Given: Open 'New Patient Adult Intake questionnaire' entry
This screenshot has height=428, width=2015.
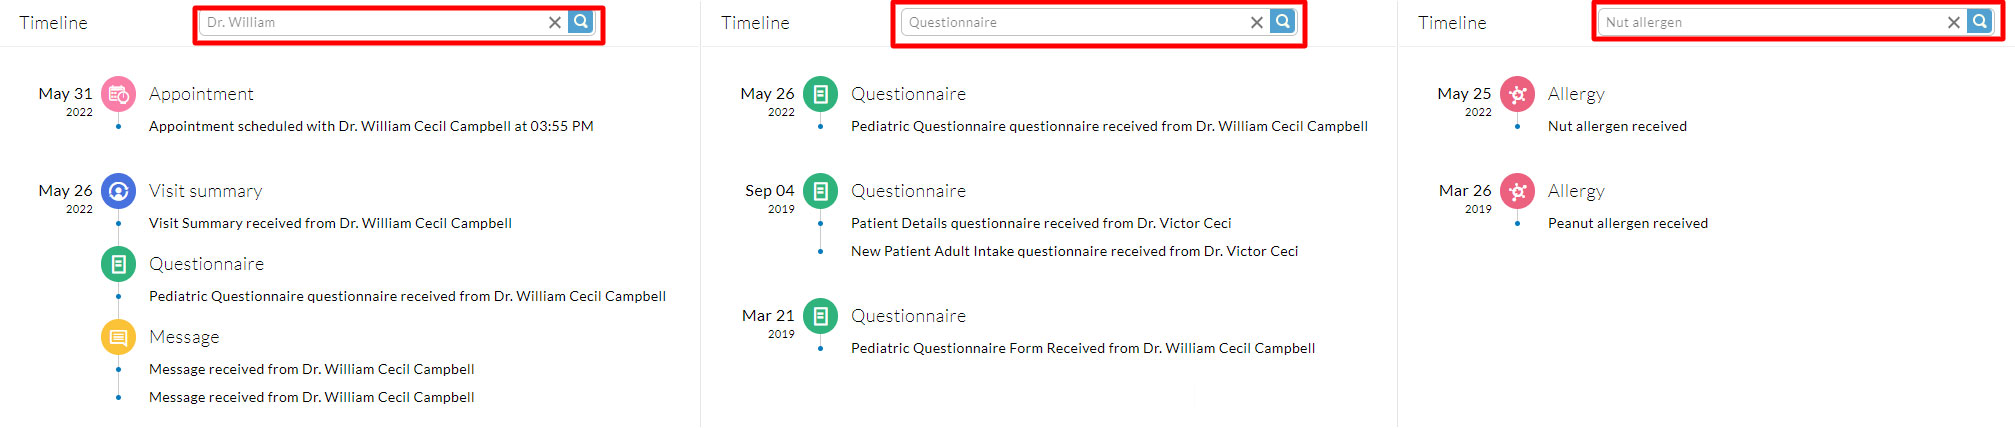Looking at the screenshot, I should coord(1074,251).
